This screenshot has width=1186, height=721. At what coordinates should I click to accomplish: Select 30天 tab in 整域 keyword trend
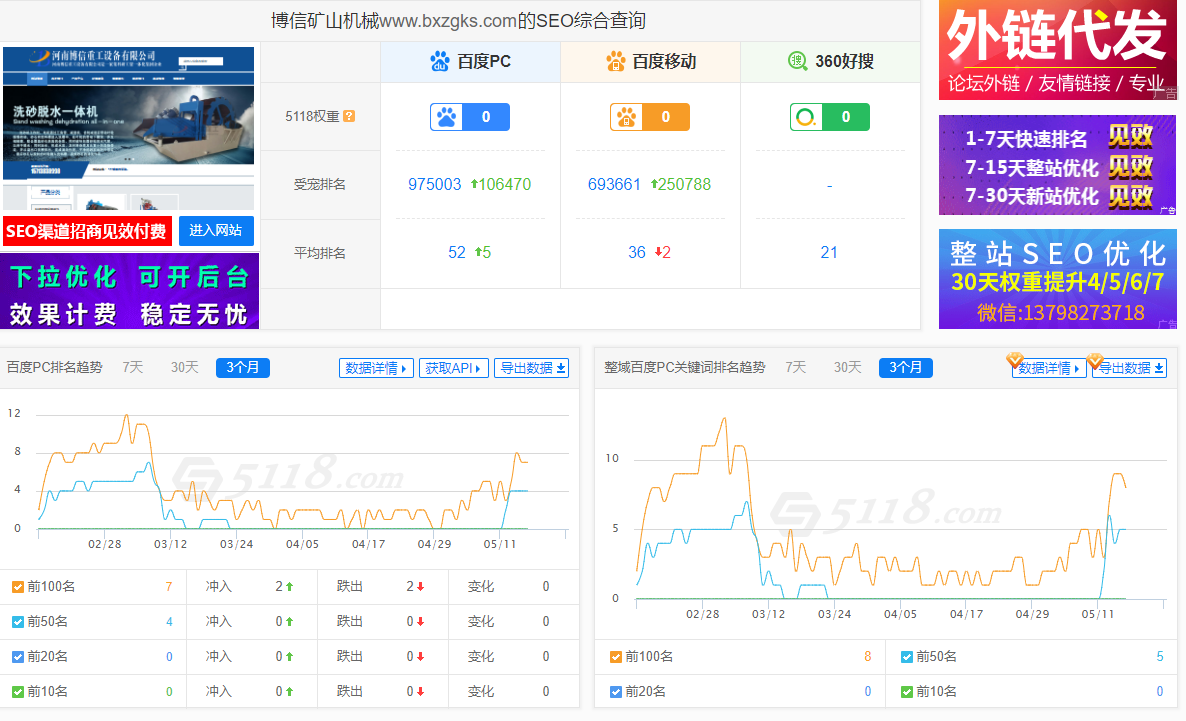click(847, 367)
